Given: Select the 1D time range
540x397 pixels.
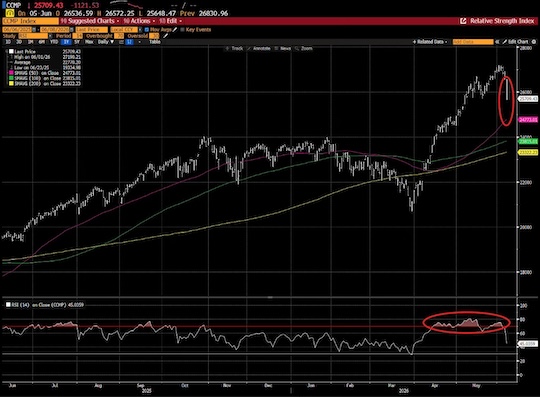Looking at the screenshot, I should [x=8, y=42].
